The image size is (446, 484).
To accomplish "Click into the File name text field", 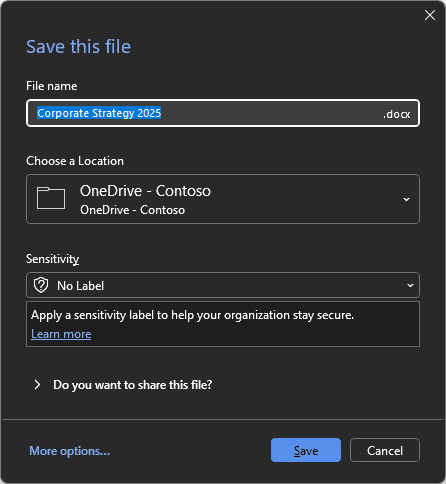I will (x=223, y=113).
